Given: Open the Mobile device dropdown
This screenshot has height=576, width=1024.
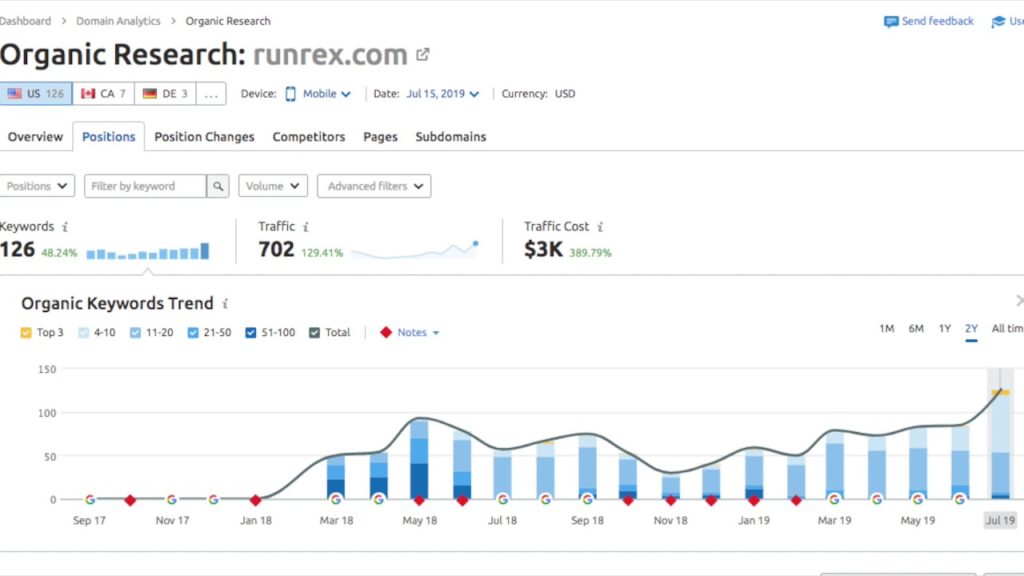Looking at the screenshot, I should pos(327,94).
